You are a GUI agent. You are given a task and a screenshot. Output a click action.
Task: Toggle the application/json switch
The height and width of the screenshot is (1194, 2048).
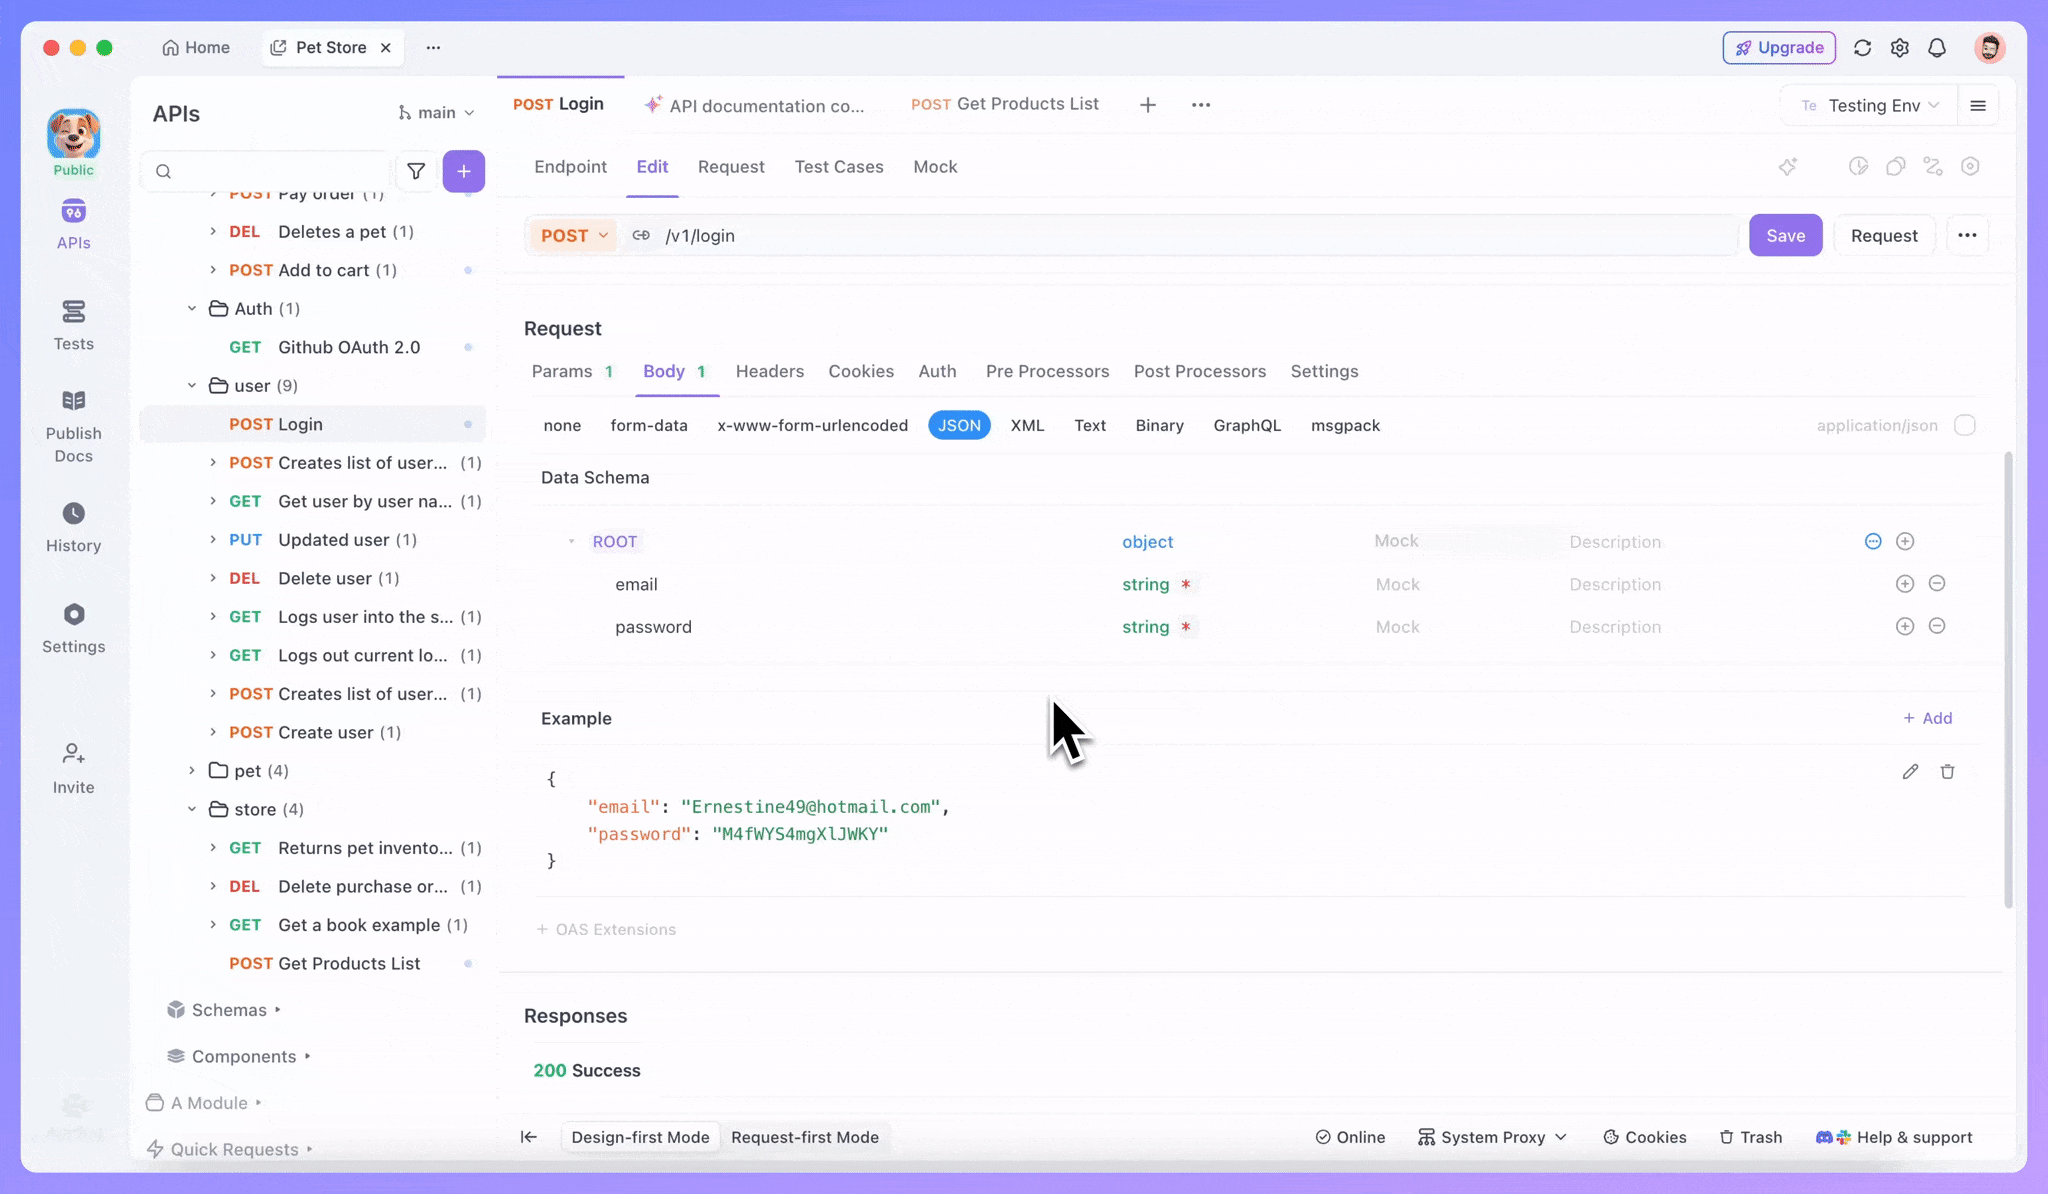click(1964, 425)
